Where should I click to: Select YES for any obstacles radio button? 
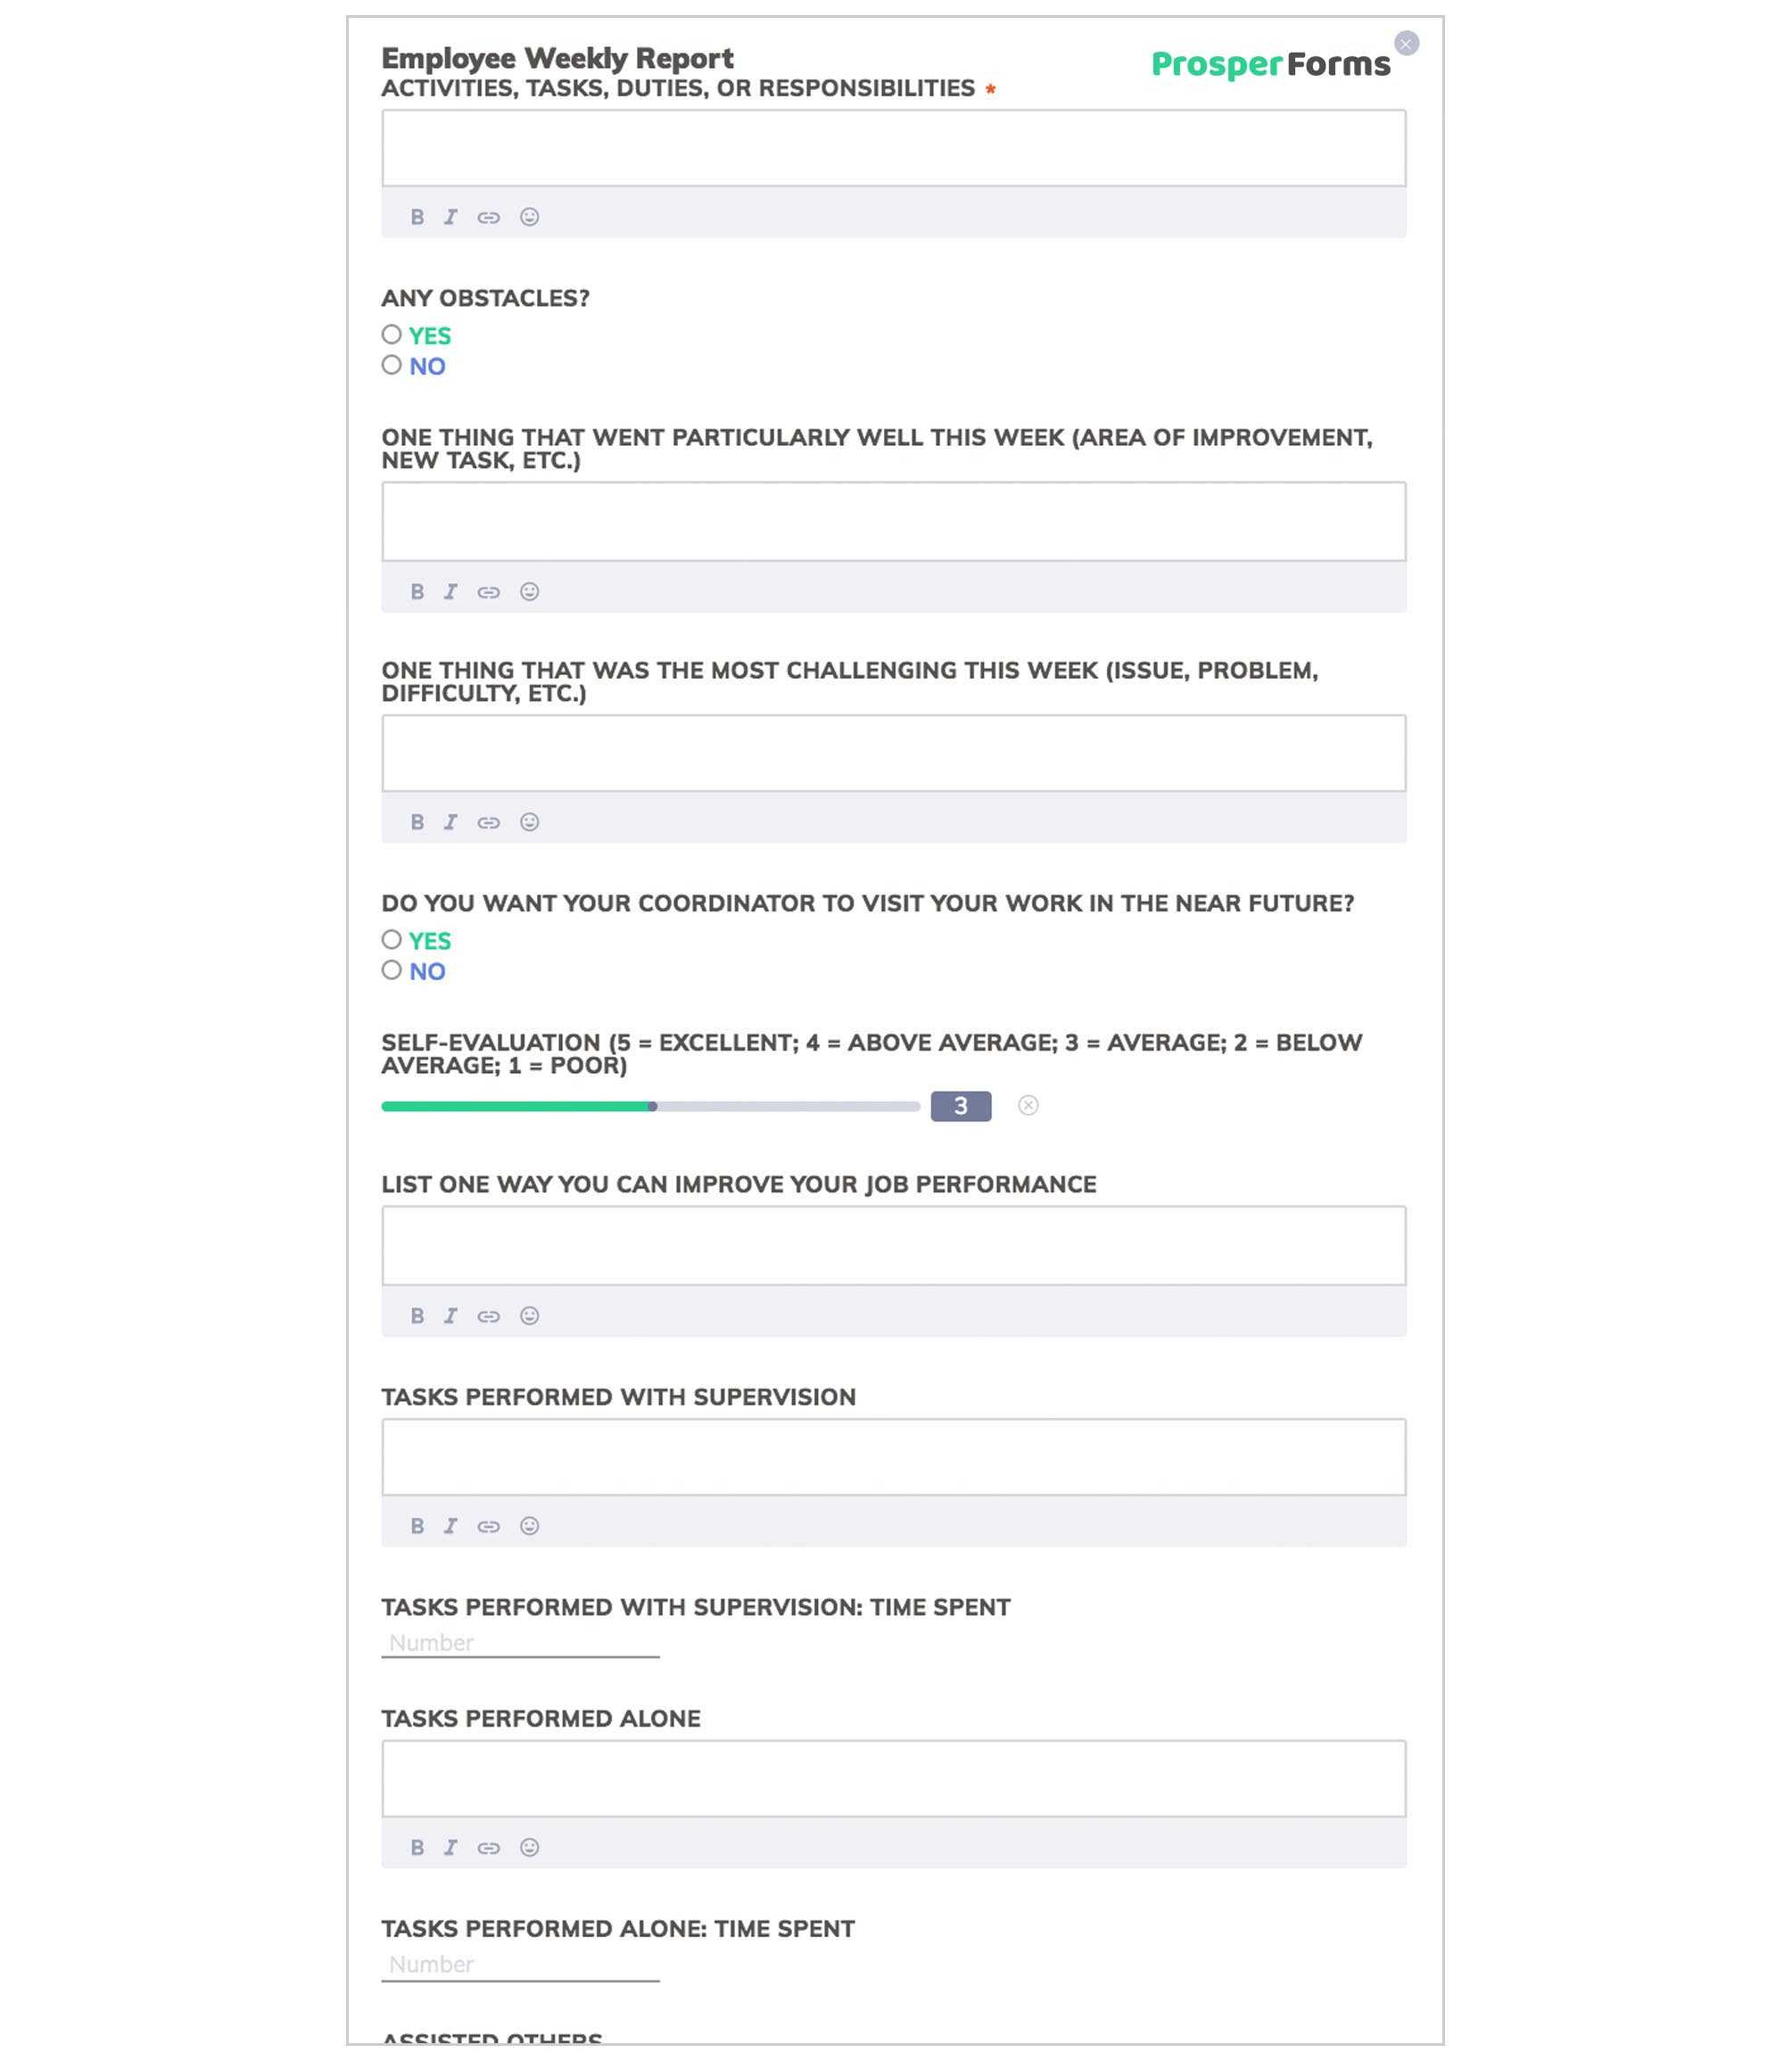pos(392,335)
